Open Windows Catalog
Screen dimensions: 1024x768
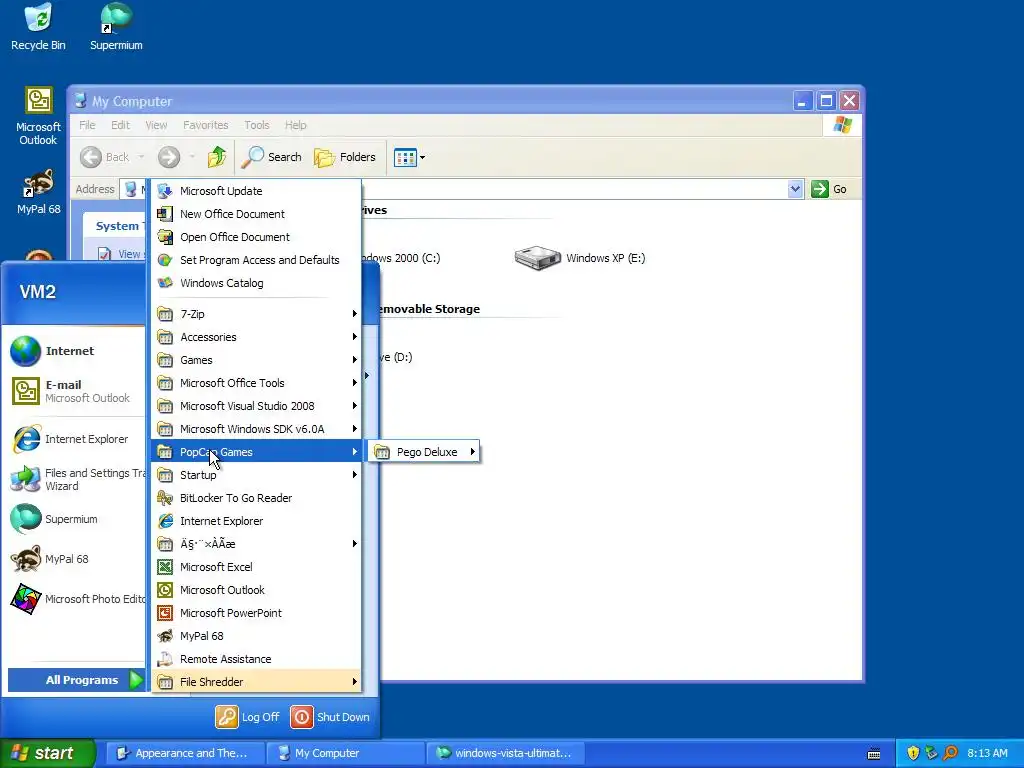pos(256,283)
